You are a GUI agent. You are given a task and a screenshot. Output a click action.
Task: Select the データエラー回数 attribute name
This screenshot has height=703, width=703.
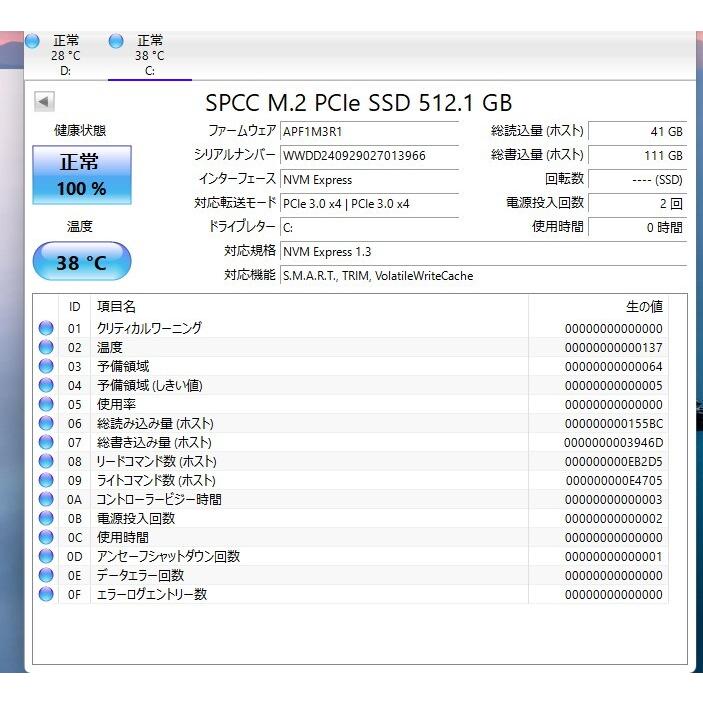(140, 576)
